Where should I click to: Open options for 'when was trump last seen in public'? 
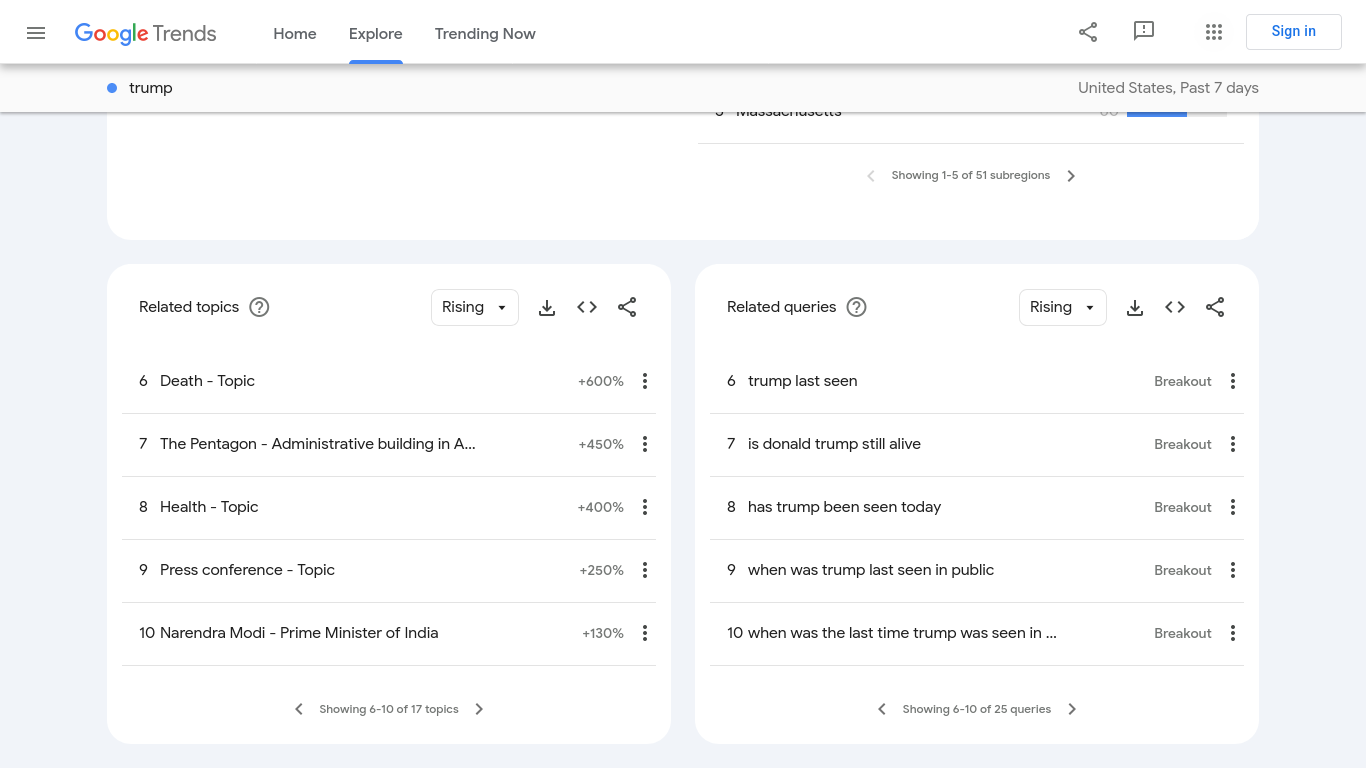(1233, 570)
